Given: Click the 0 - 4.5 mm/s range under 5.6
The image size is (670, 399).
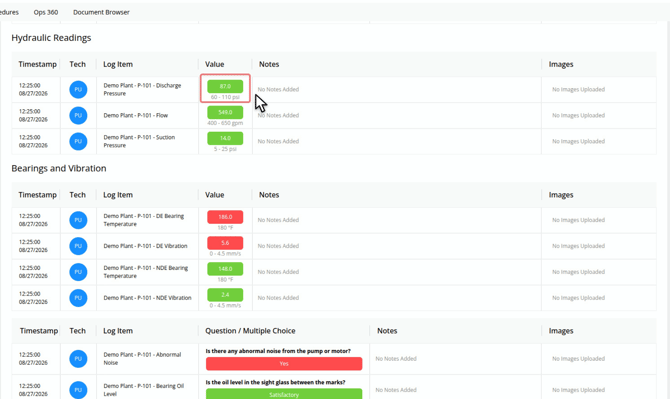Looking at the screenshot, I should coord(225,254).
